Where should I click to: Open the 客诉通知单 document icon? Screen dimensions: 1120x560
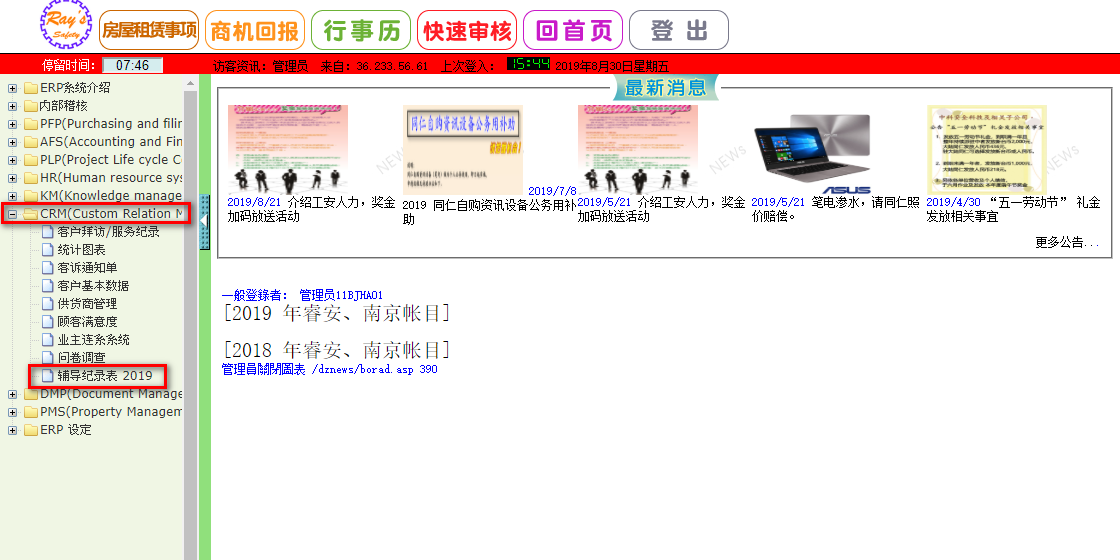[x=48, y=268]
